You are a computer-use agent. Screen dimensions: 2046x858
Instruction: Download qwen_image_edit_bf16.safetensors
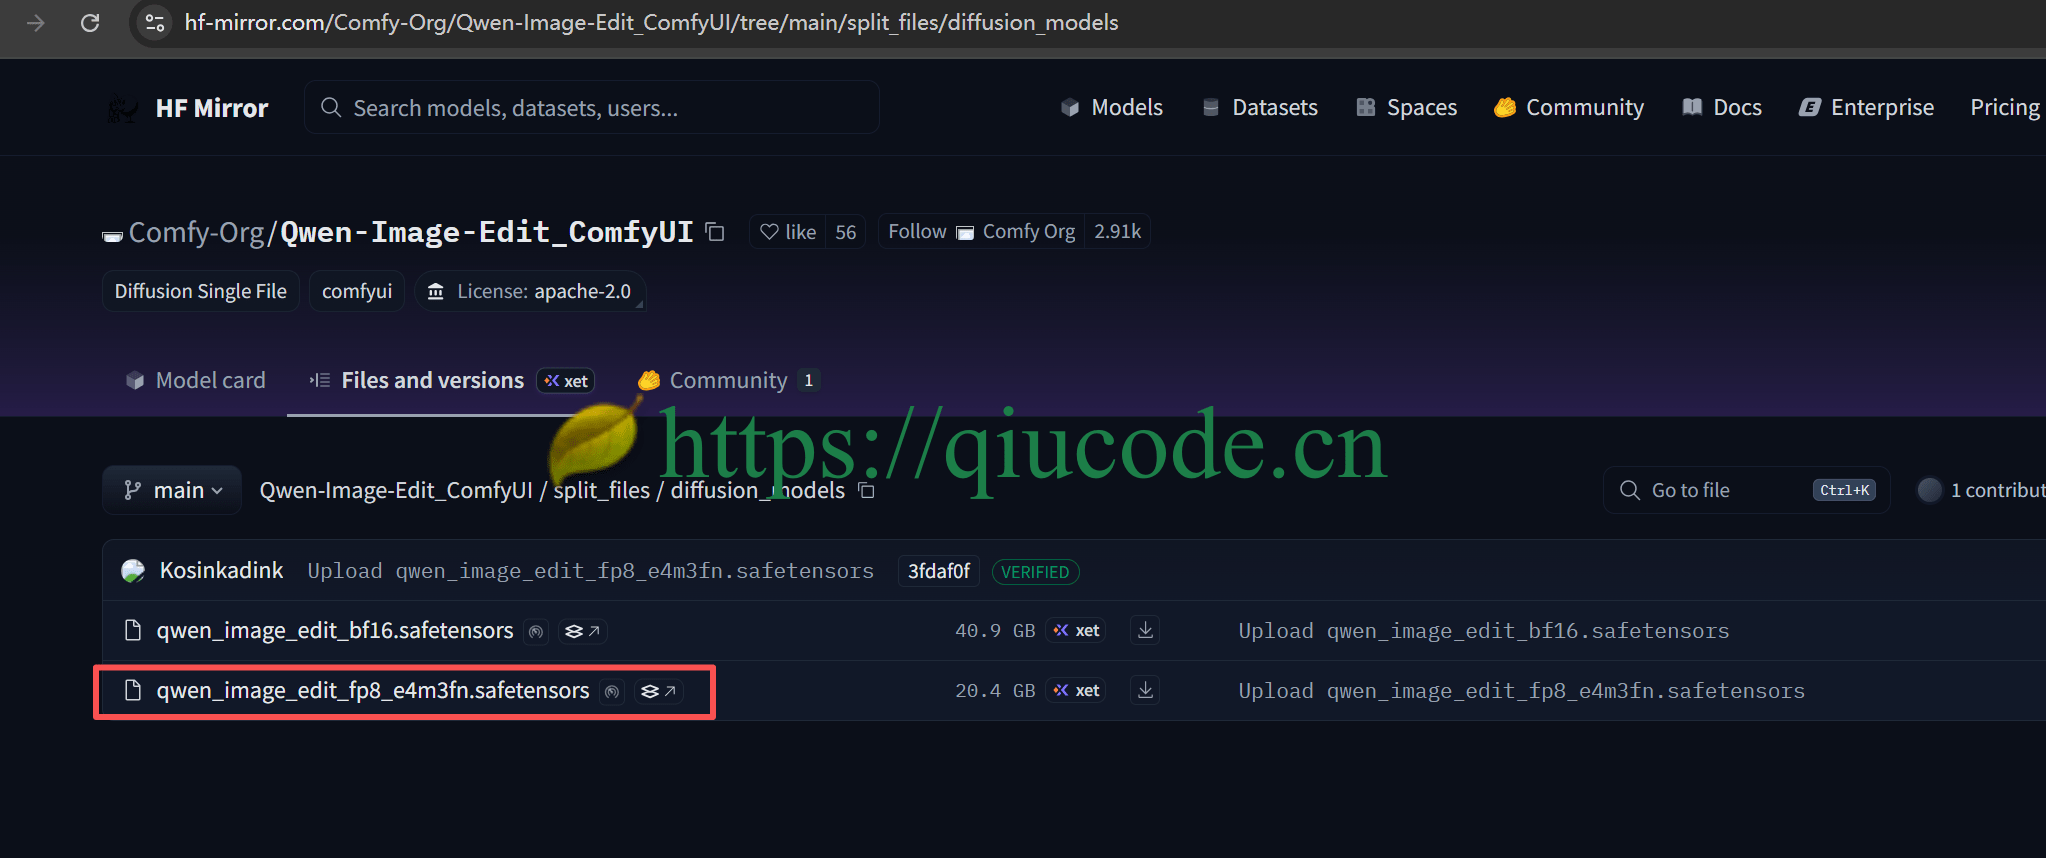pos(1146,631)
